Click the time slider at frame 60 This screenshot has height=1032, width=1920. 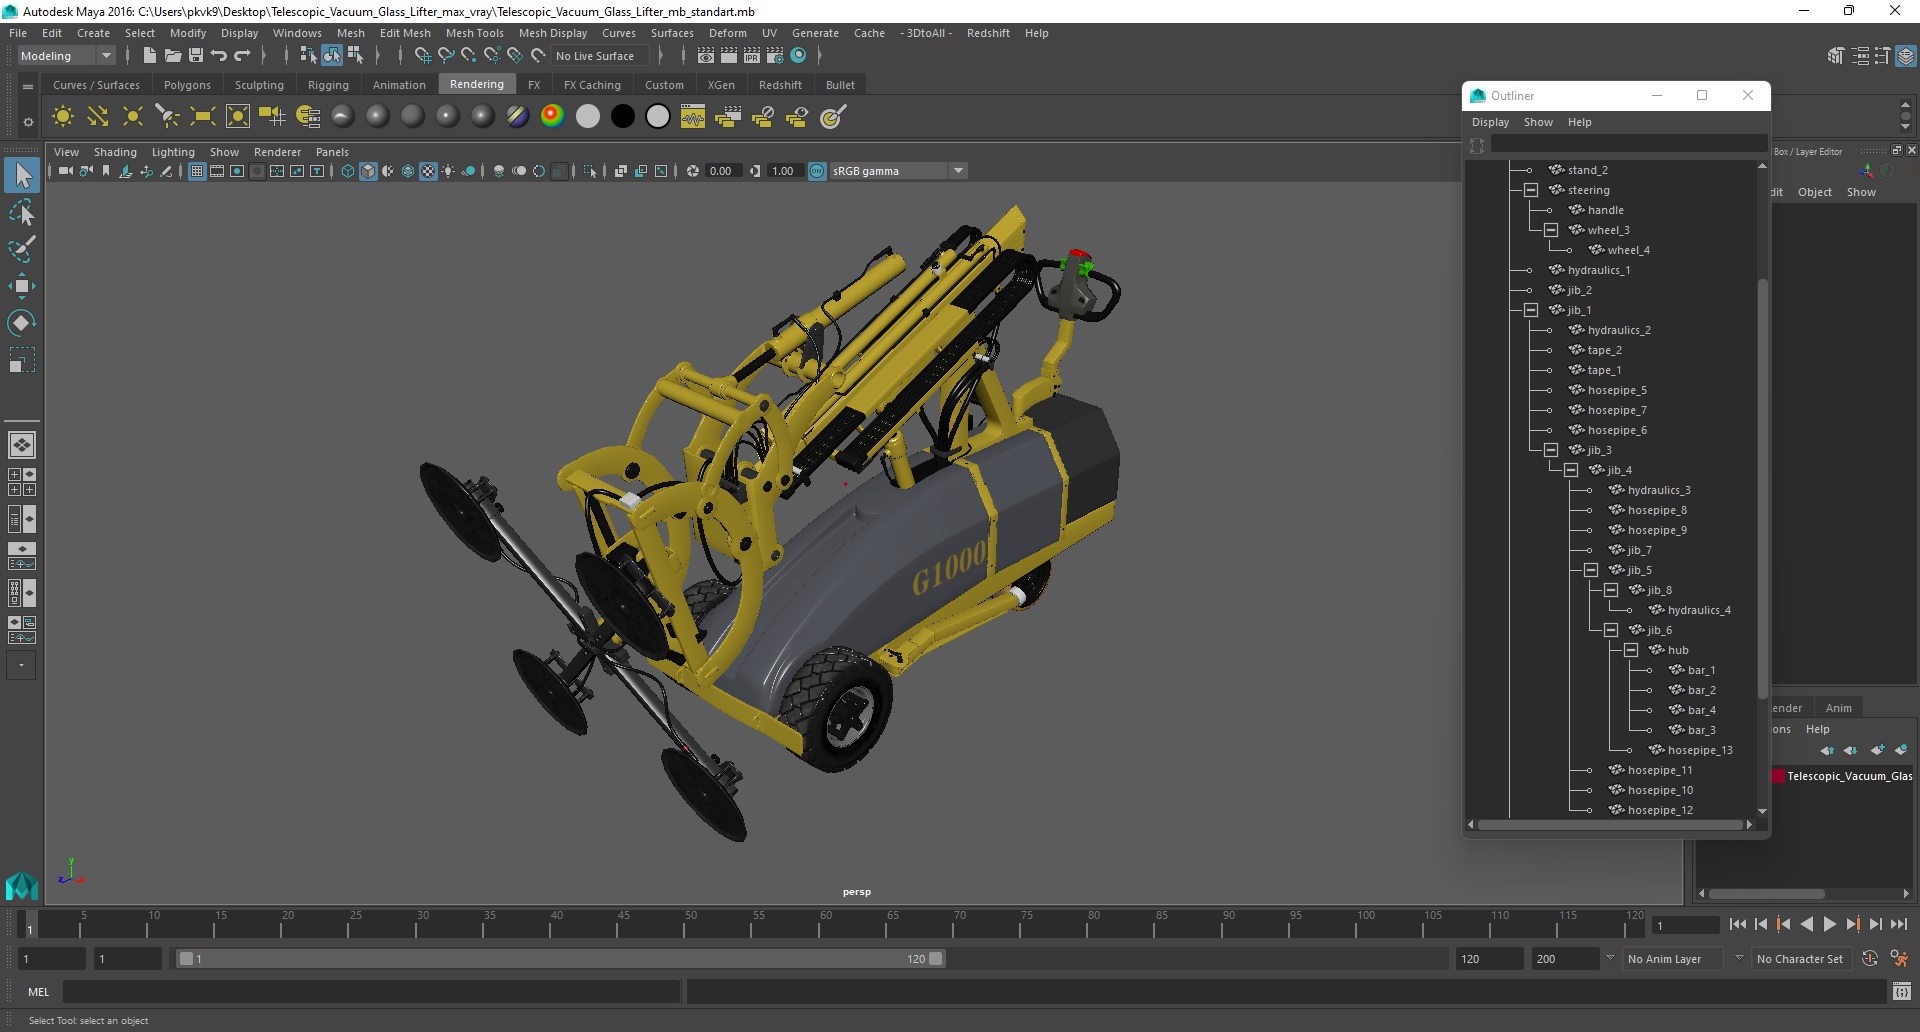click(826, 925)
